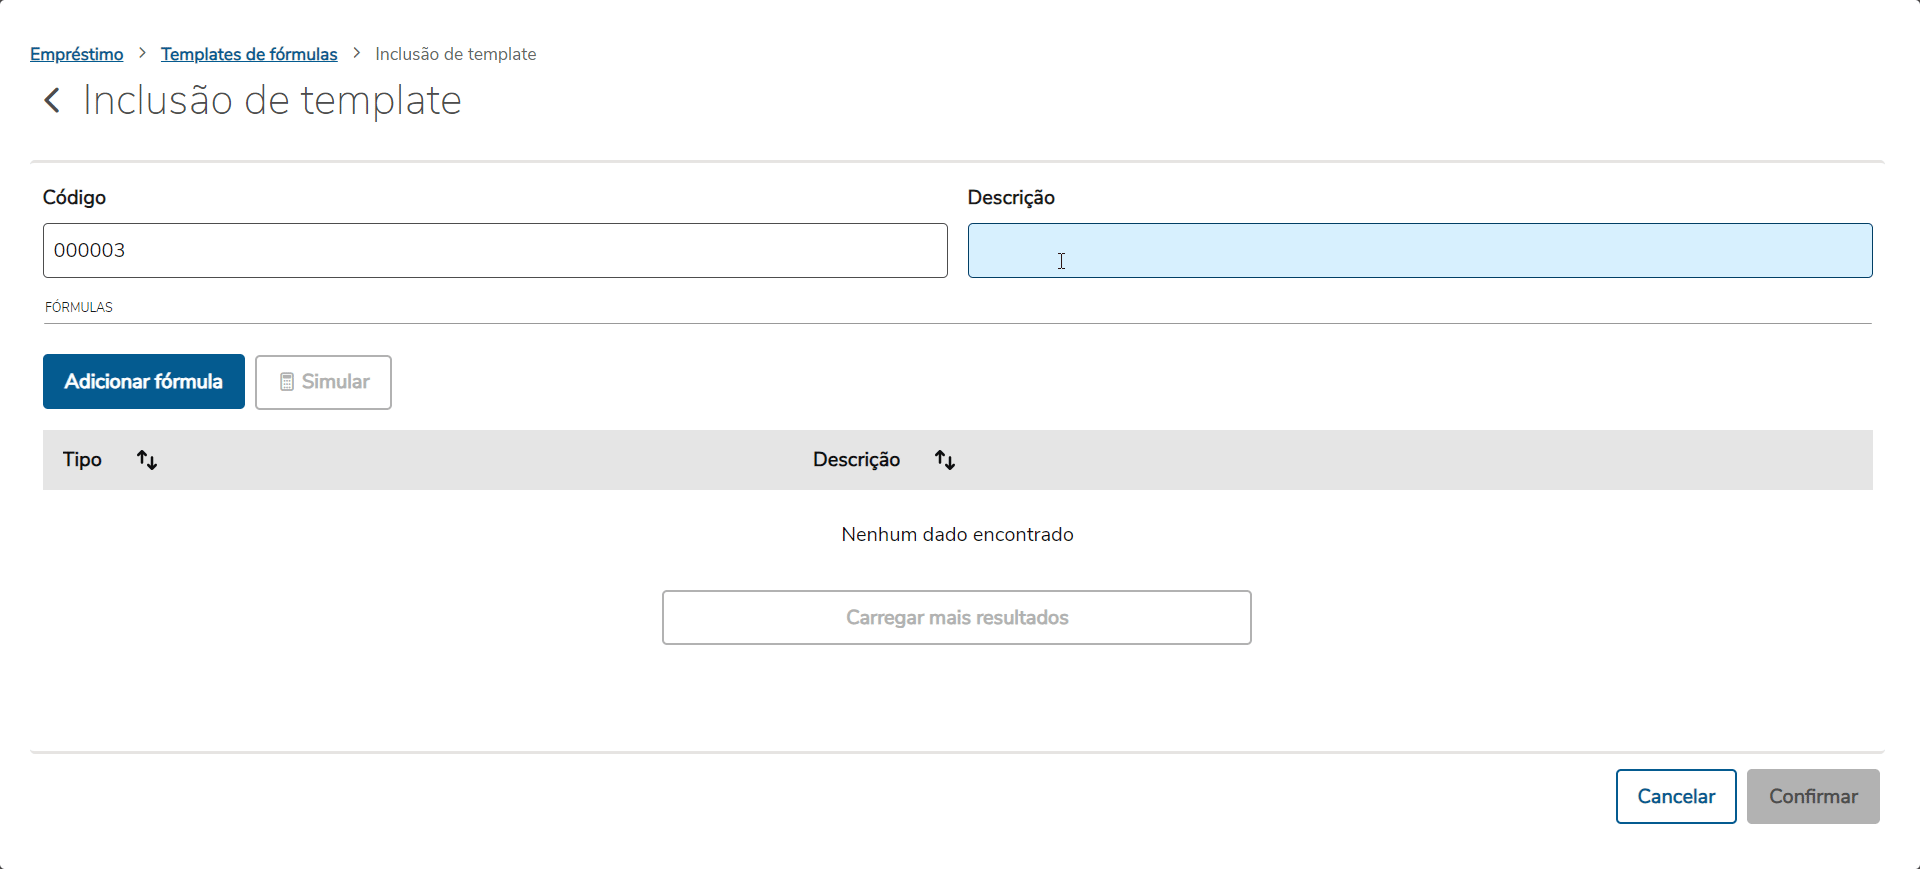This screenshot has height=869, width=1920.
Task: Click the Descrição table column header
Action: (x=856, y=460)
